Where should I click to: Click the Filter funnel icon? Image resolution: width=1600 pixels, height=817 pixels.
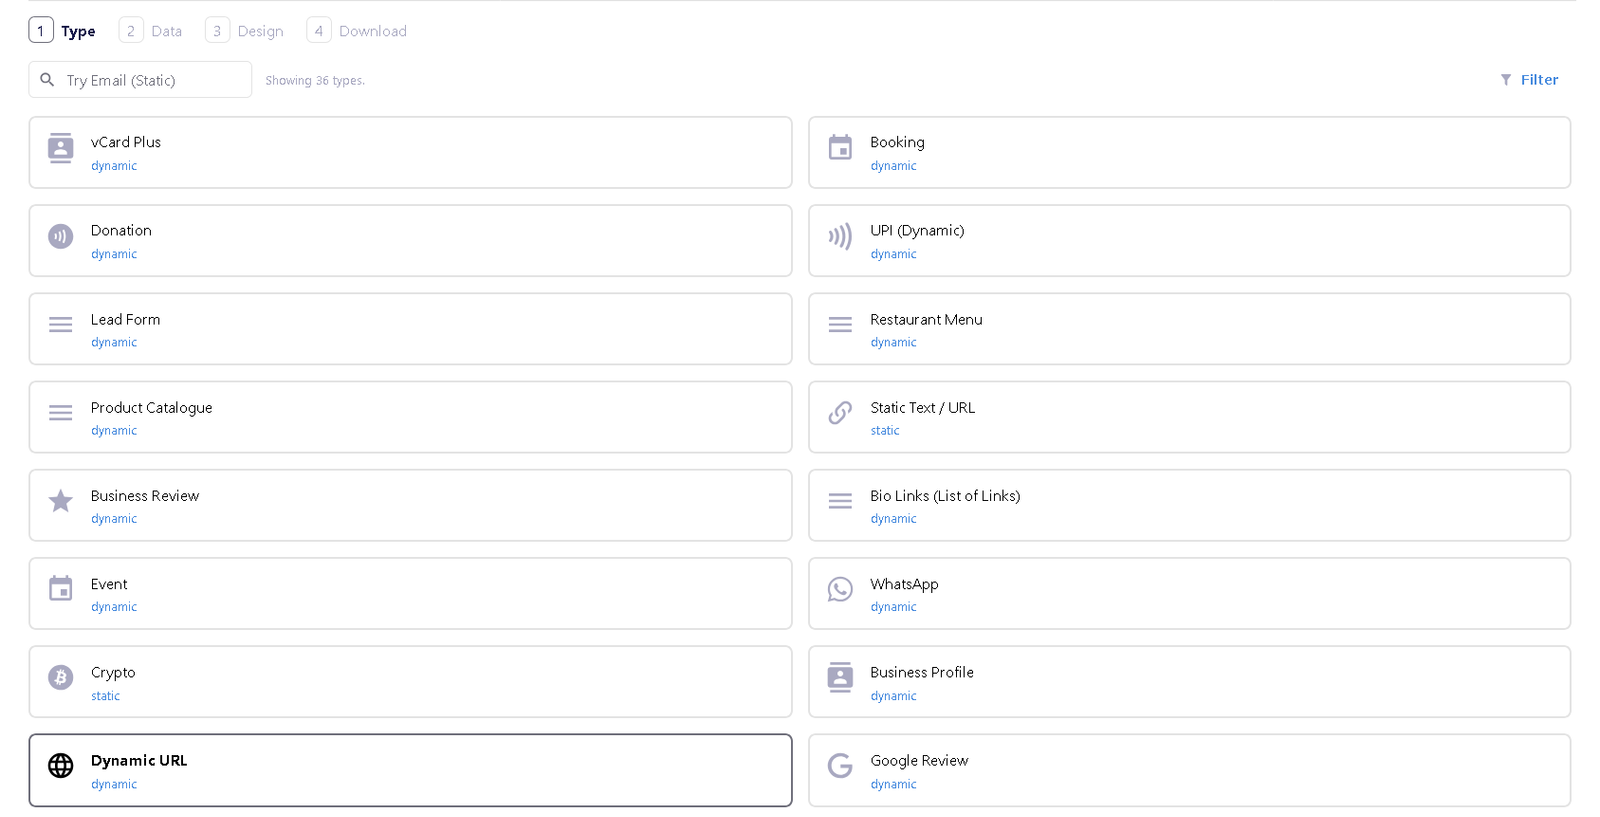(1505, 80)
